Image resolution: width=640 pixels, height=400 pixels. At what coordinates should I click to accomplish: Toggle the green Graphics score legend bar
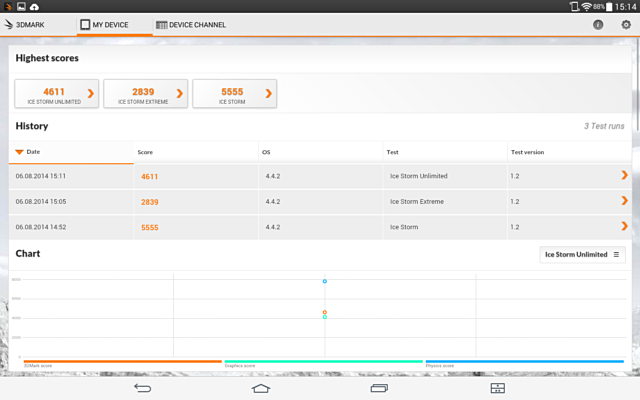point(324,361)
